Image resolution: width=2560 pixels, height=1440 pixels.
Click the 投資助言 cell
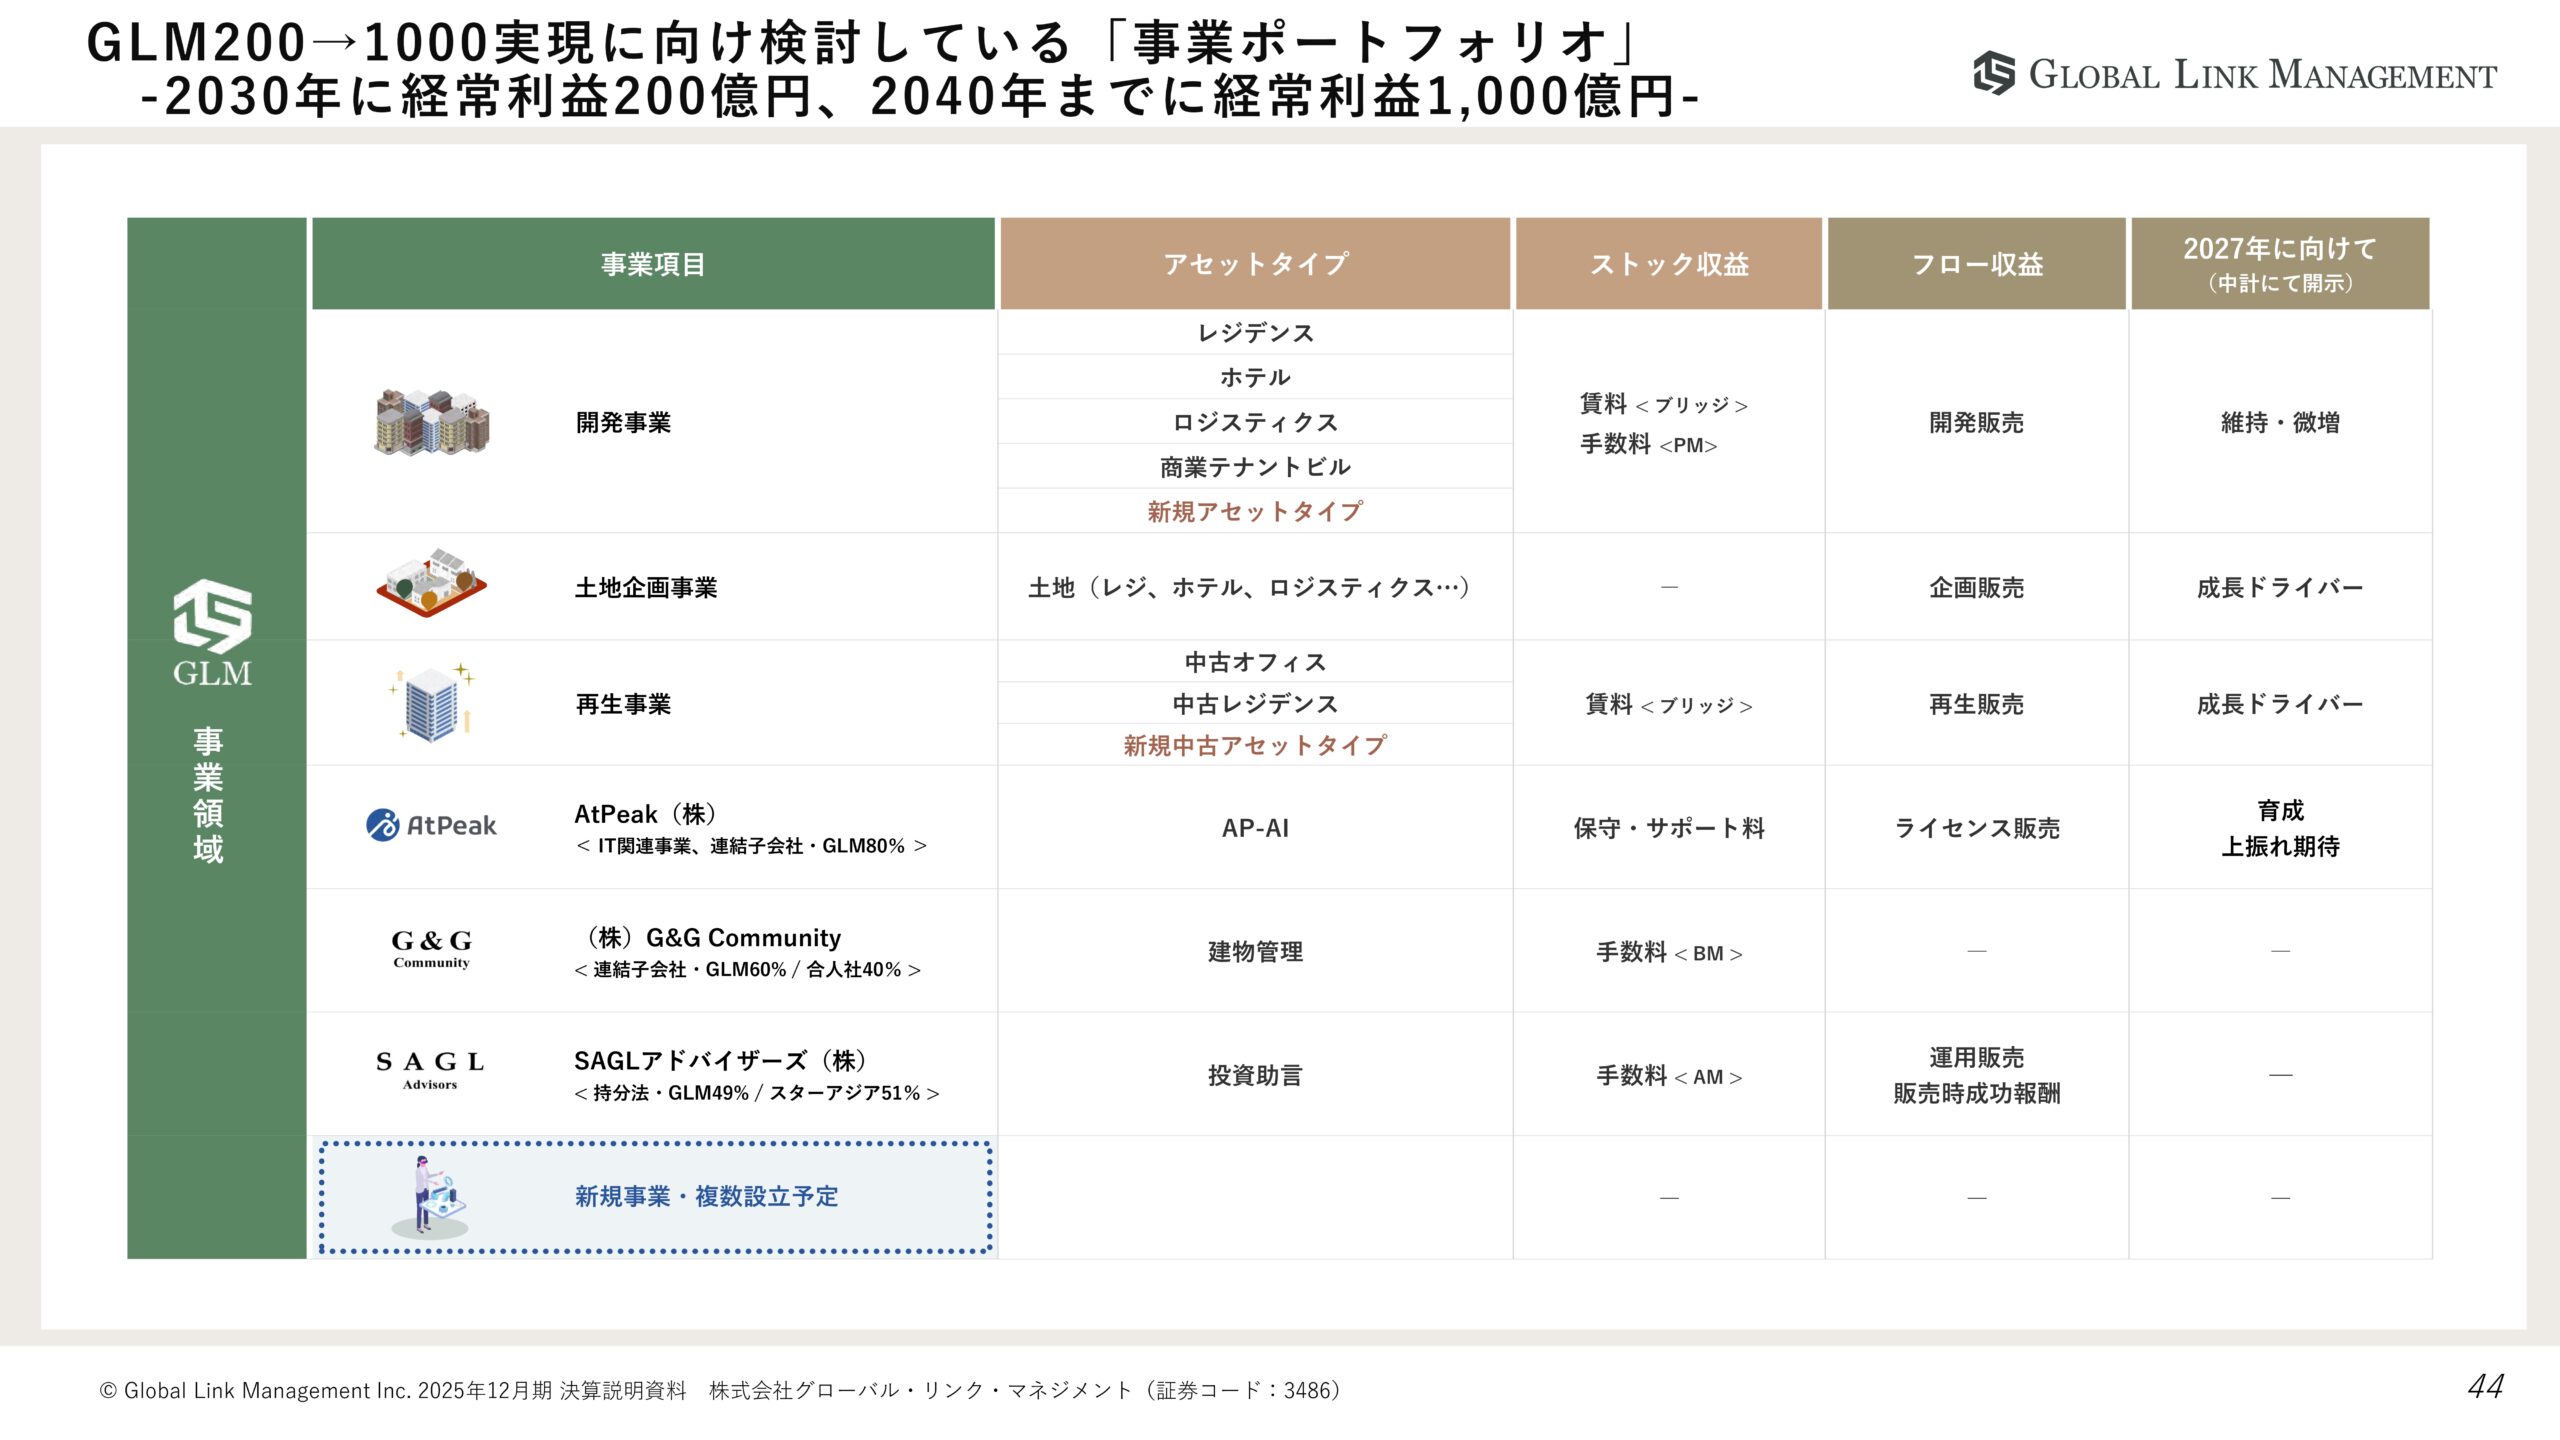click(1255, 1075)
